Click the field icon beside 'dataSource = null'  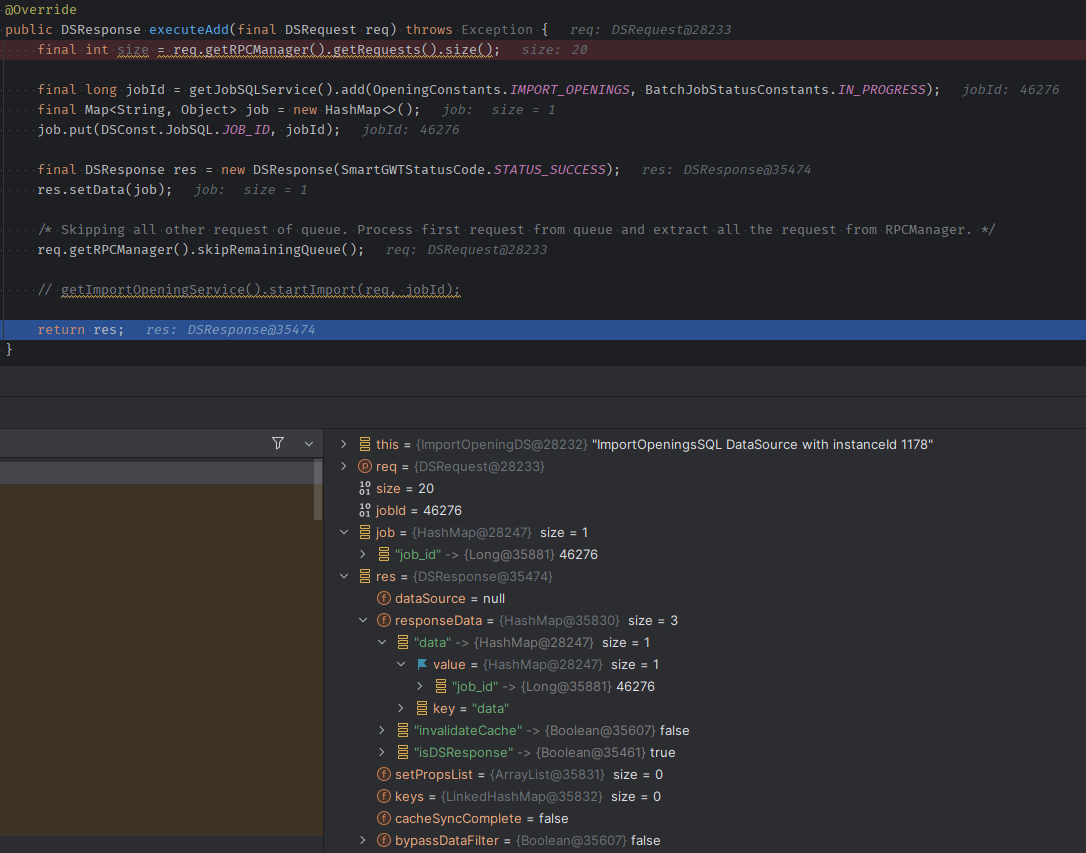tap(383, 599)
